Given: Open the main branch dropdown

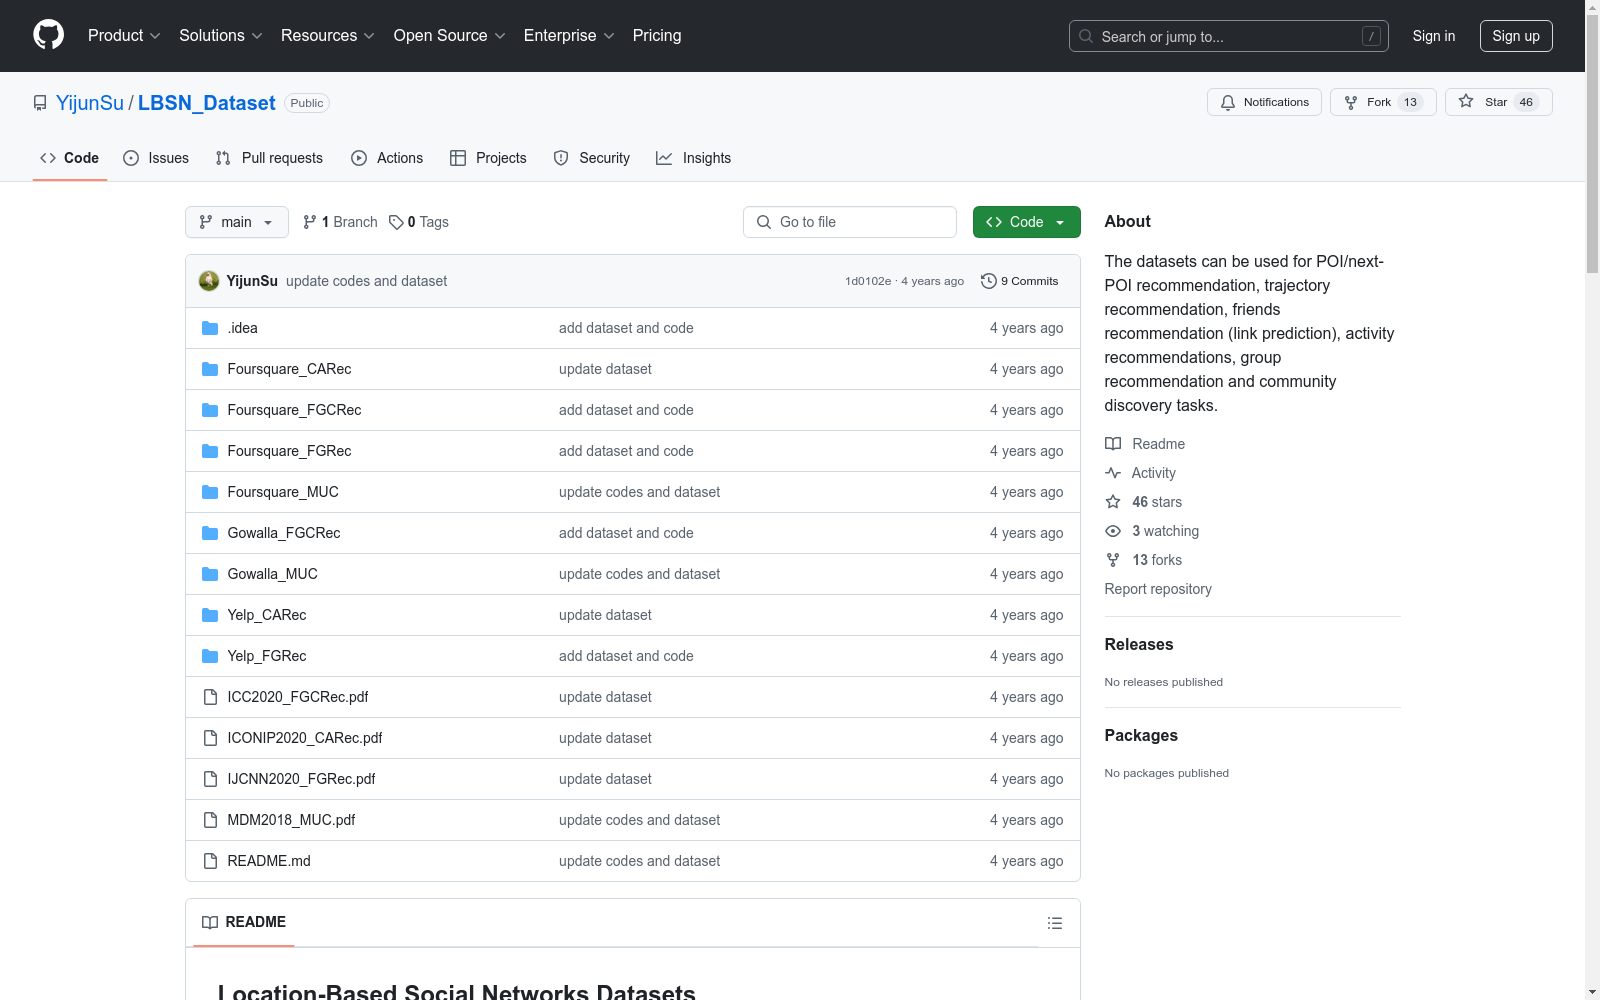Looking at the screenshot, I should pos(237,222).
